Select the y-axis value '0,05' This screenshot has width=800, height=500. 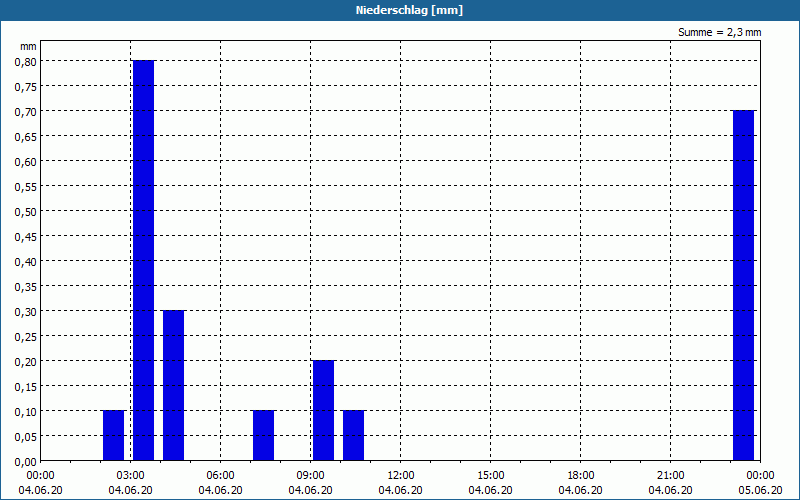pos(26,437)
